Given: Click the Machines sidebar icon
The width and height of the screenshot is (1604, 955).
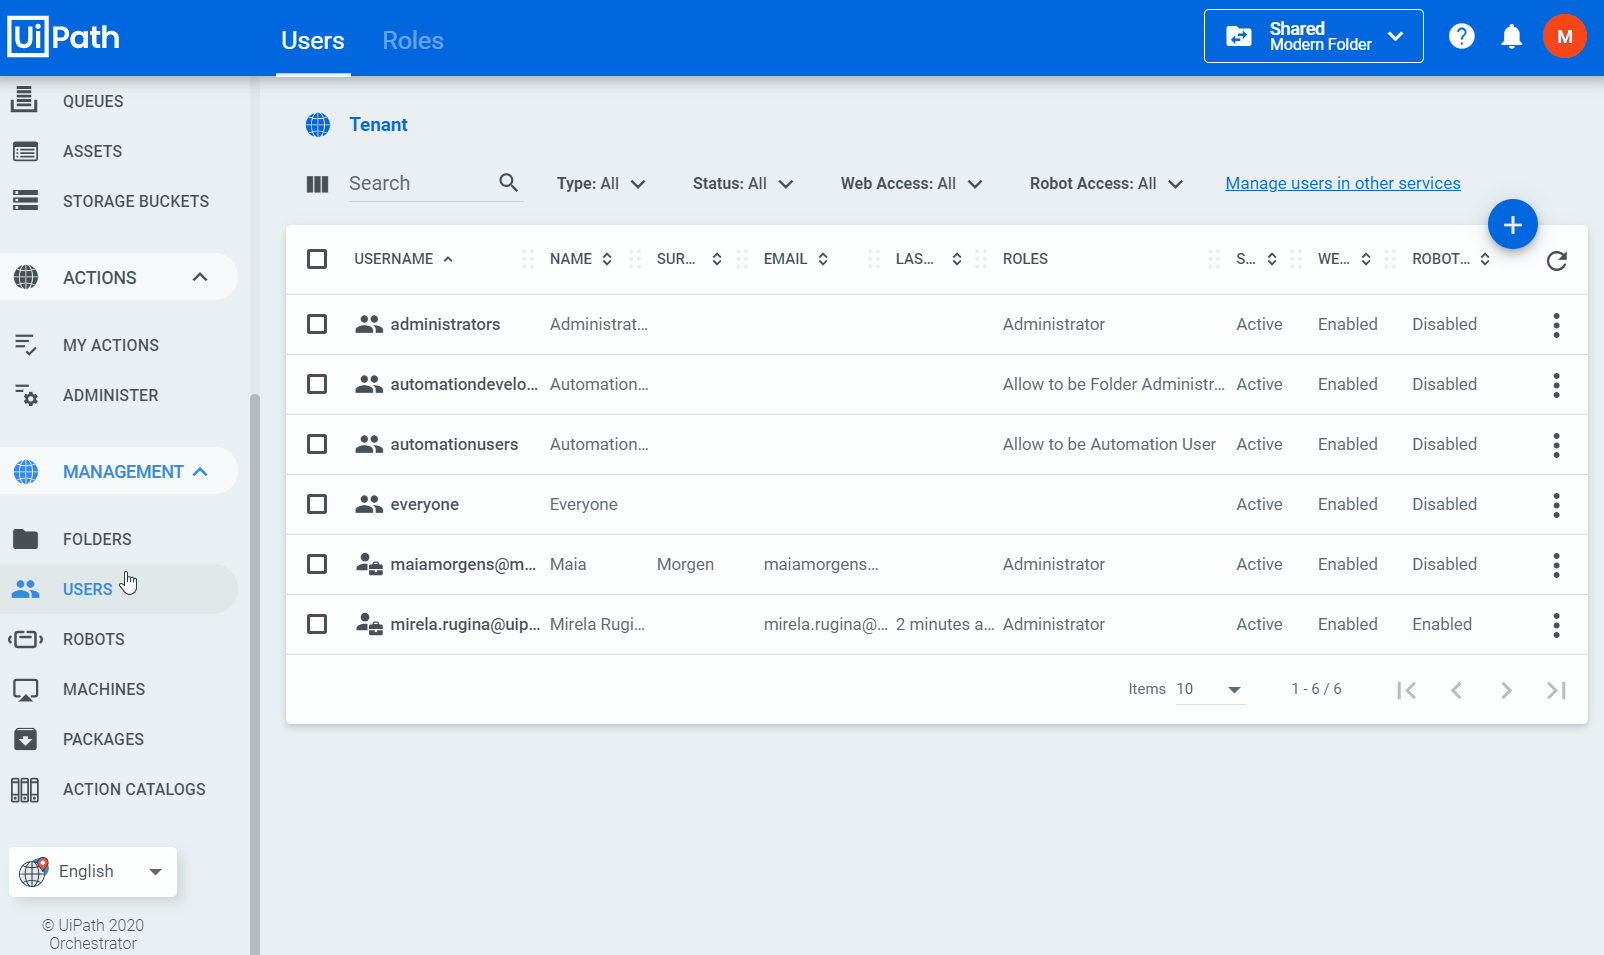Looking at the screenshot, I should 25,689.
